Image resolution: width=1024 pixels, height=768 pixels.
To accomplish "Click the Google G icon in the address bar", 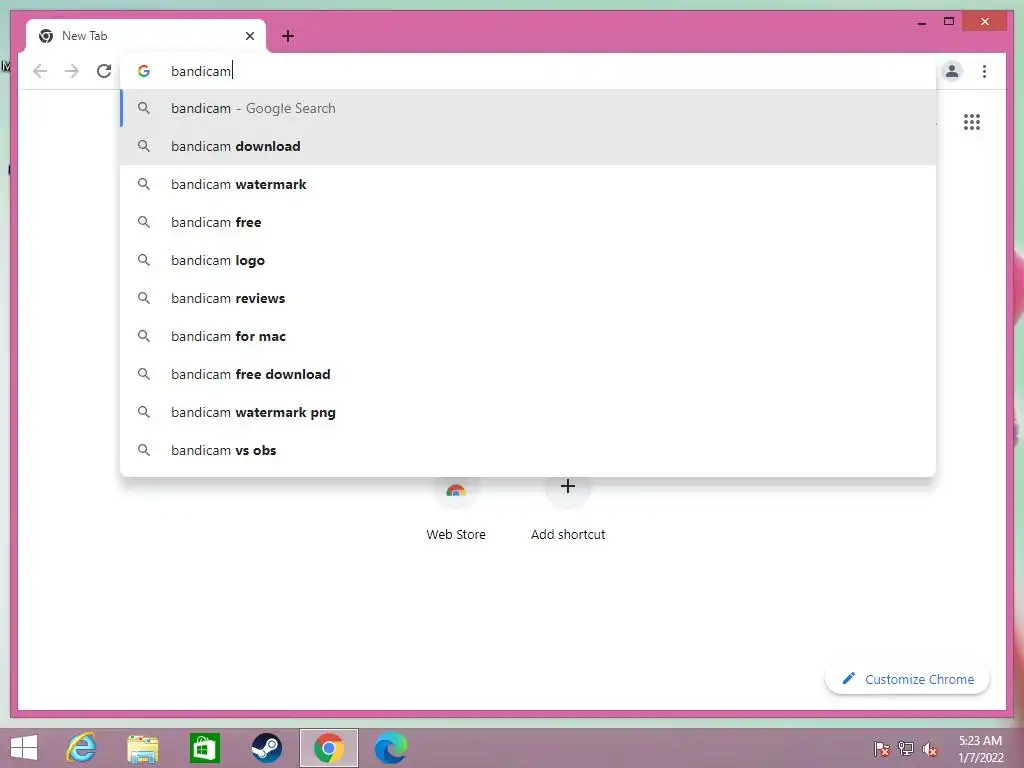I will tap(144, 71).
